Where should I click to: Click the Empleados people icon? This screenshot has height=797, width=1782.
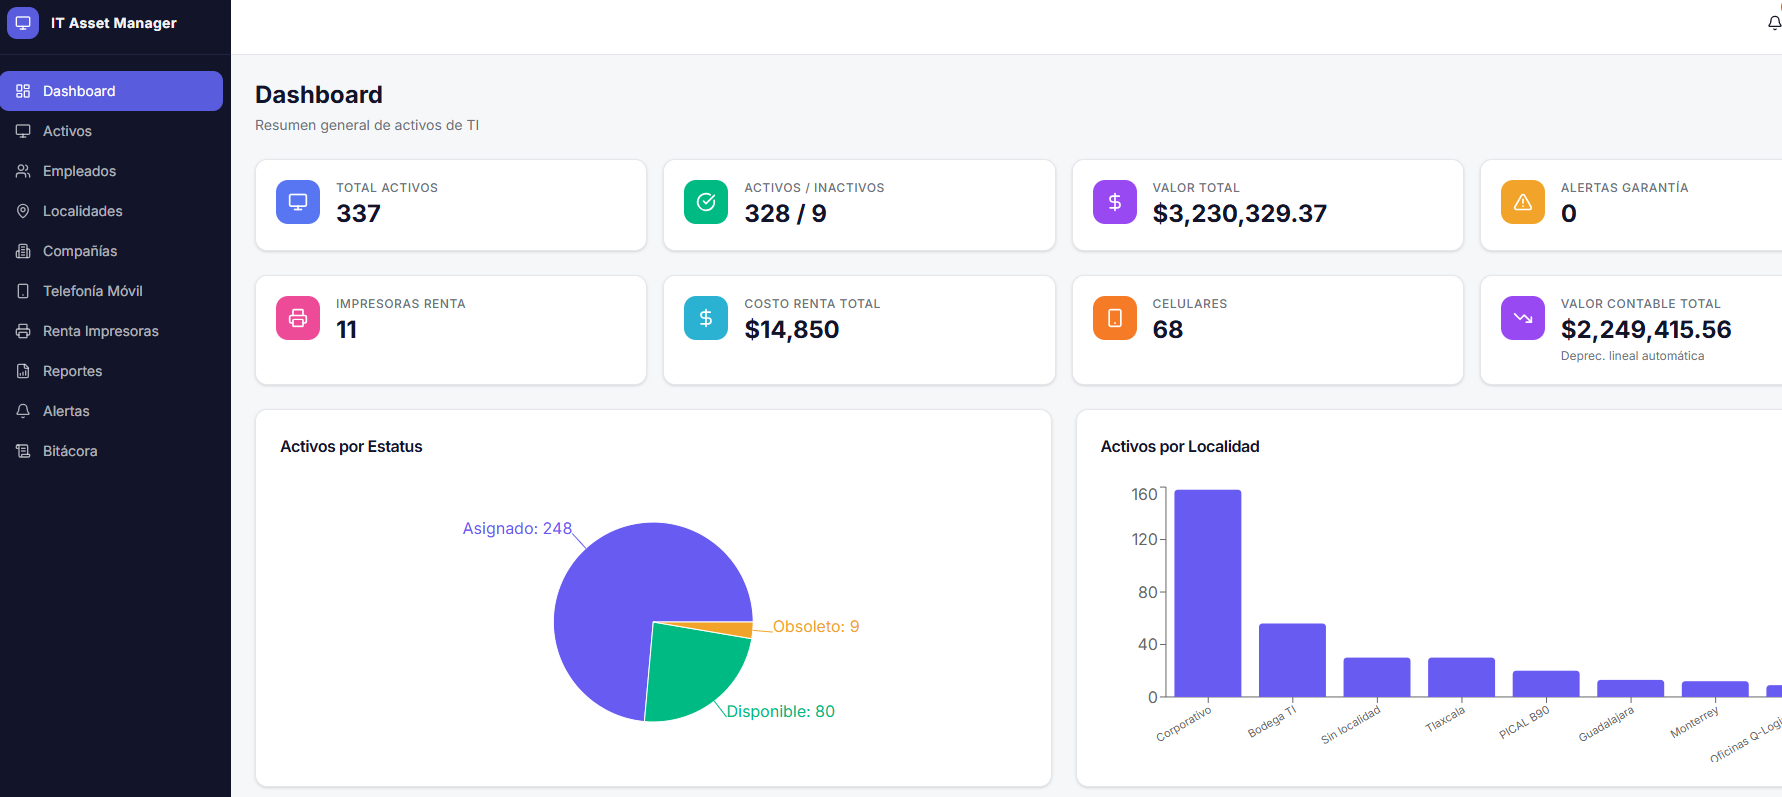(23, 171)
